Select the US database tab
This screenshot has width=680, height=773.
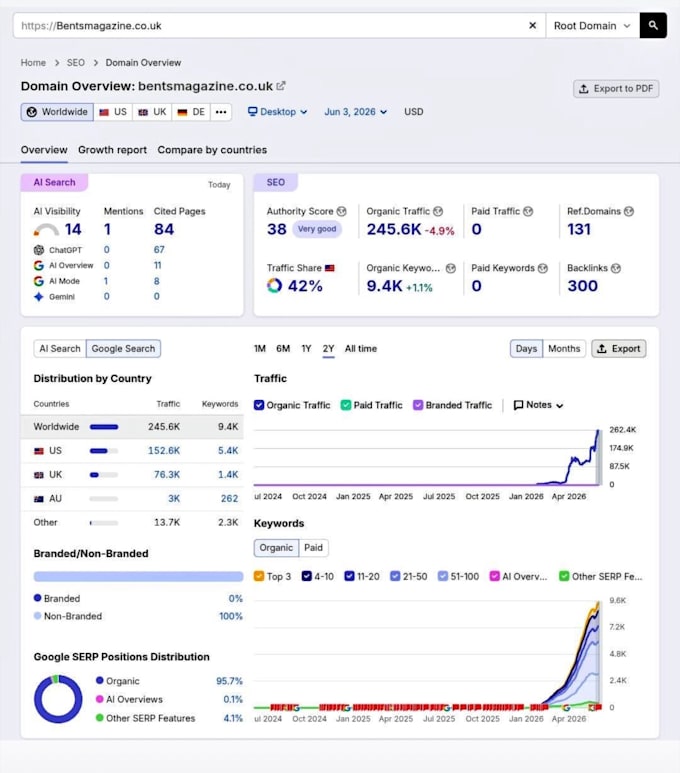tap(113, 112)
